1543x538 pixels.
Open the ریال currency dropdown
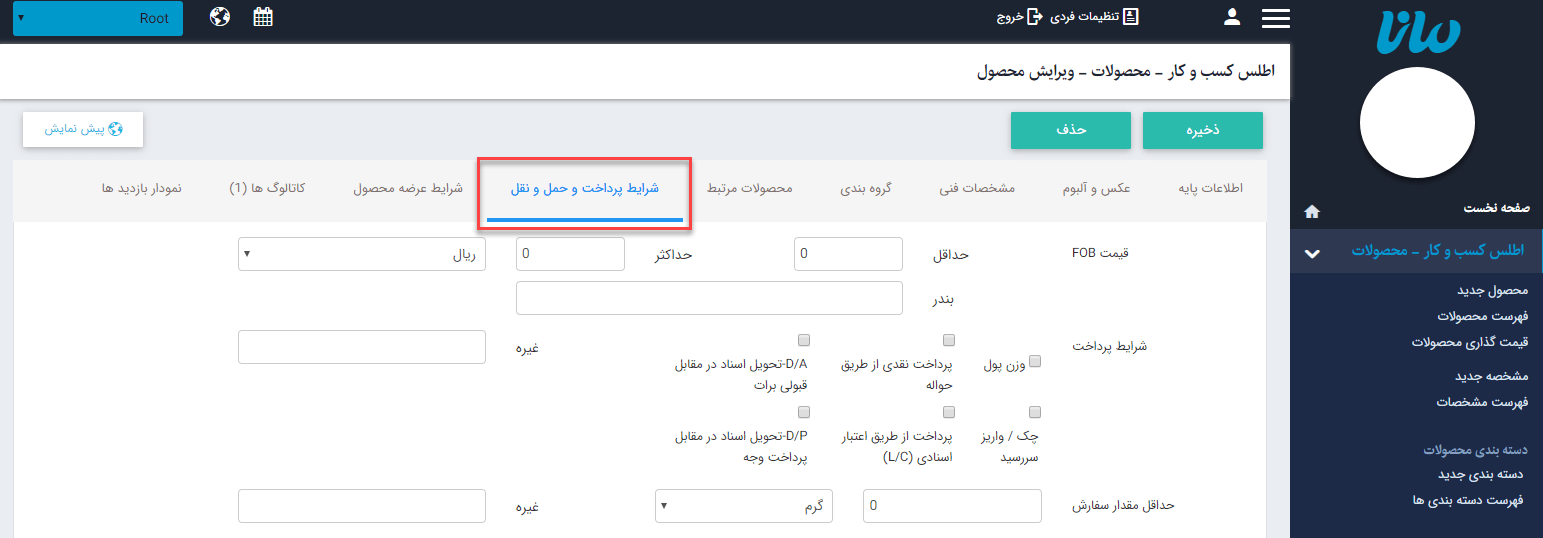362,254
